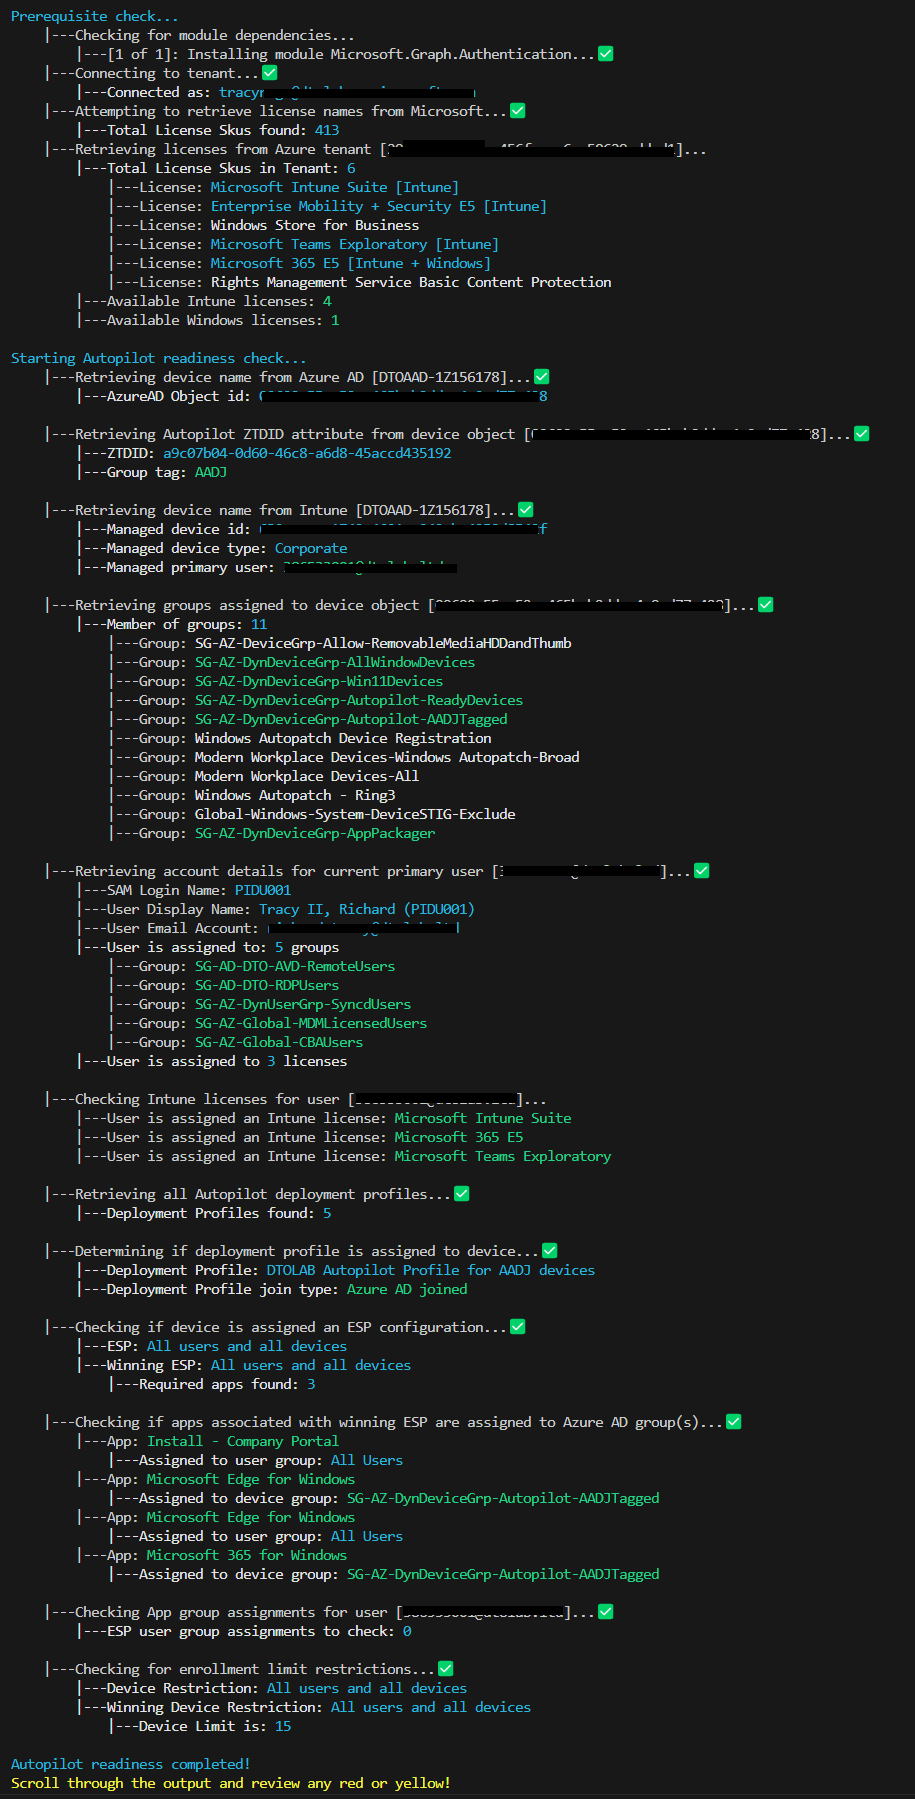Click checkmark after device is assigned ESP configuration
Screen dimensions: 915x1799
[518, 1327]
